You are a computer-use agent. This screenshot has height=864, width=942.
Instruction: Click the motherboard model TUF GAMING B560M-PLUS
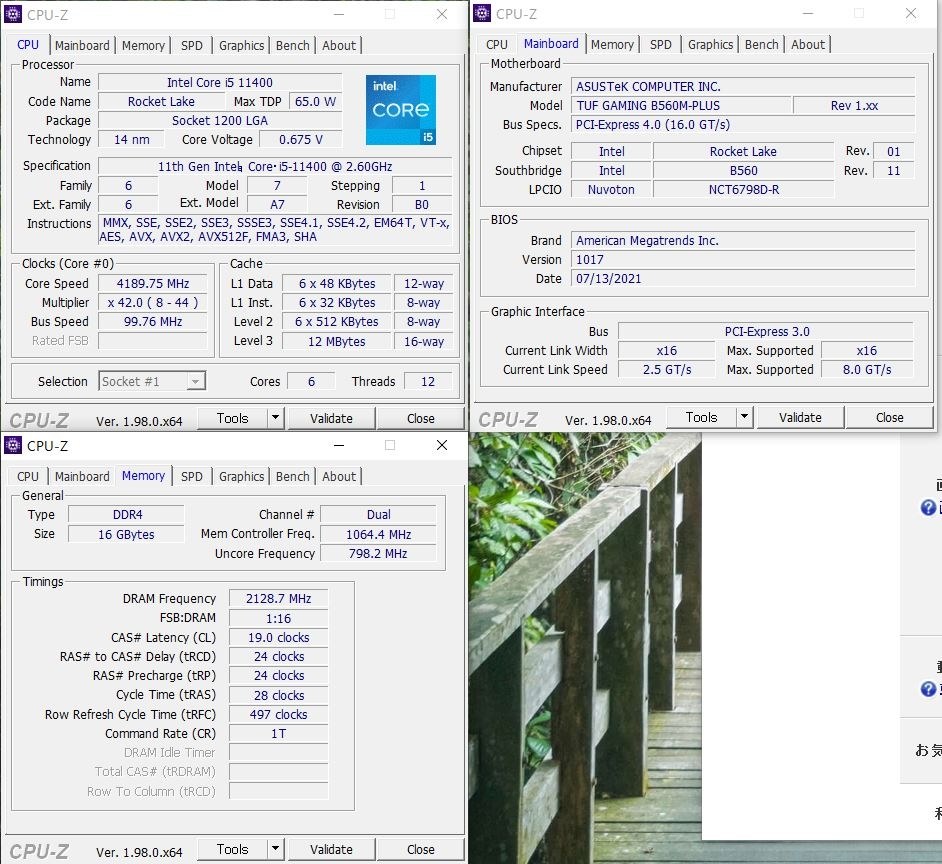pos(681,106)
